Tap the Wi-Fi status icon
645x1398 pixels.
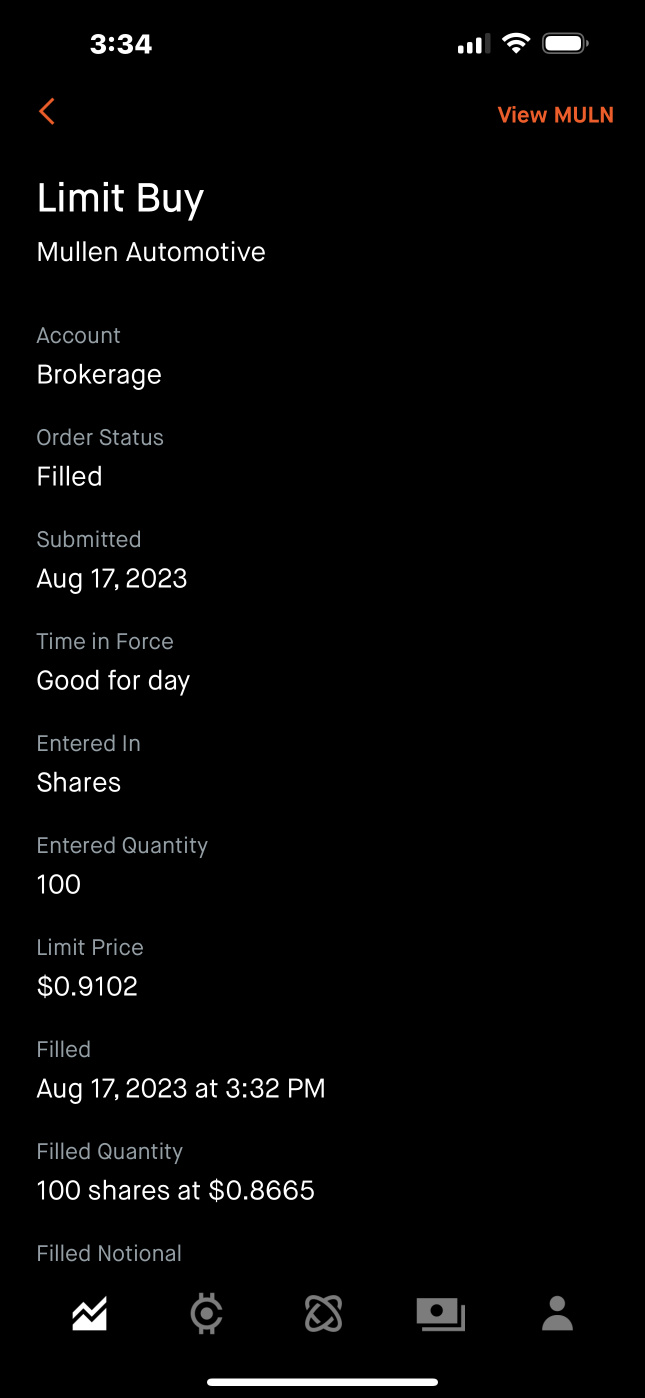pos(516,43)
